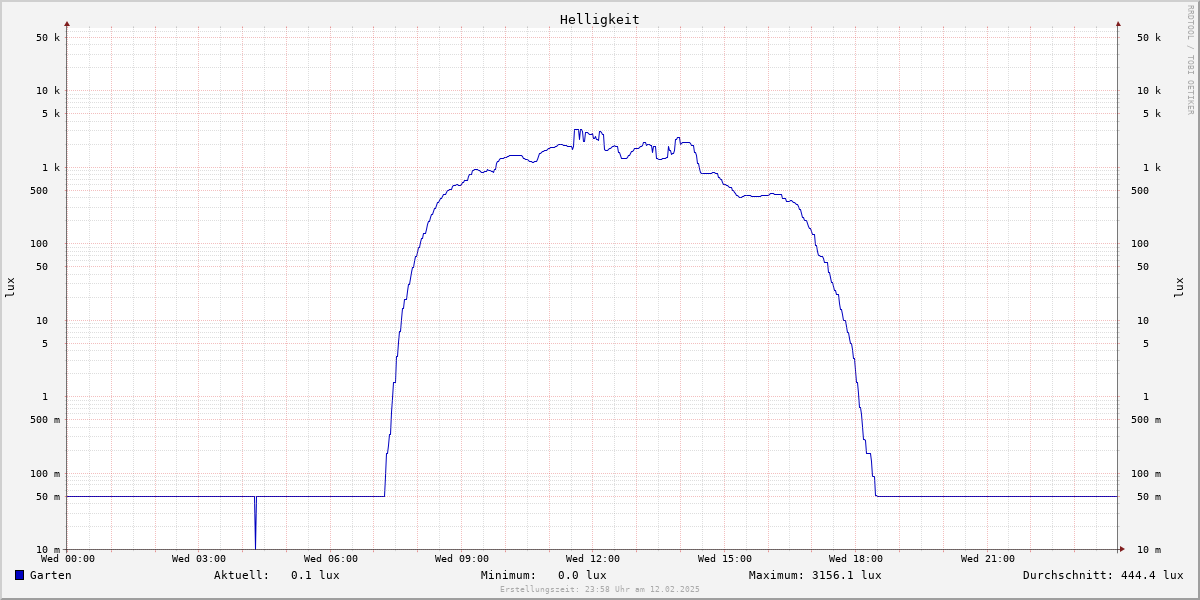Click the Wed 18:00 time axis label
The image size is (1200, 600).
(856, 559)
